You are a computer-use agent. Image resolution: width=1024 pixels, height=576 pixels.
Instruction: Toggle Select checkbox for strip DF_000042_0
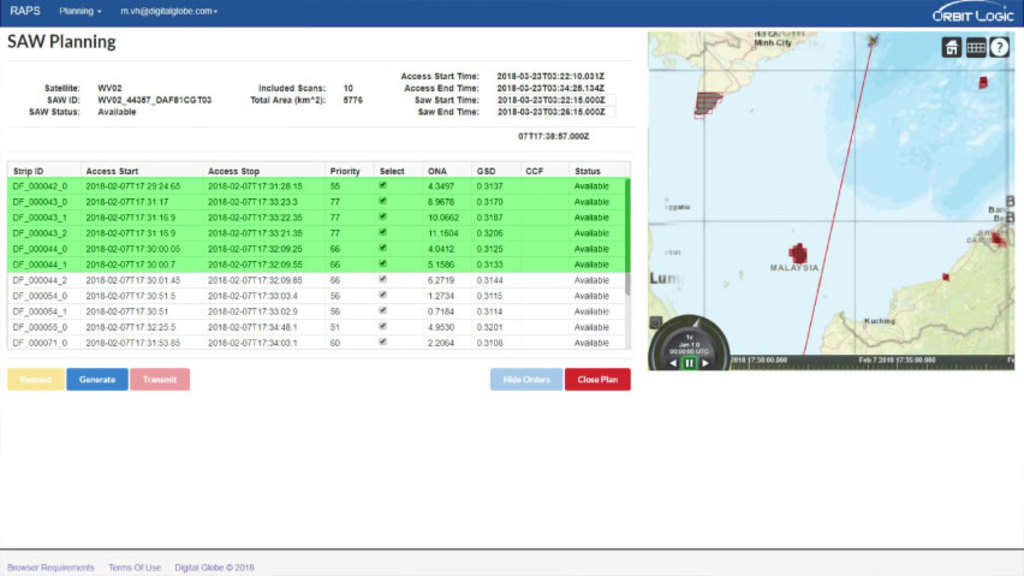[x=383, y=185]
